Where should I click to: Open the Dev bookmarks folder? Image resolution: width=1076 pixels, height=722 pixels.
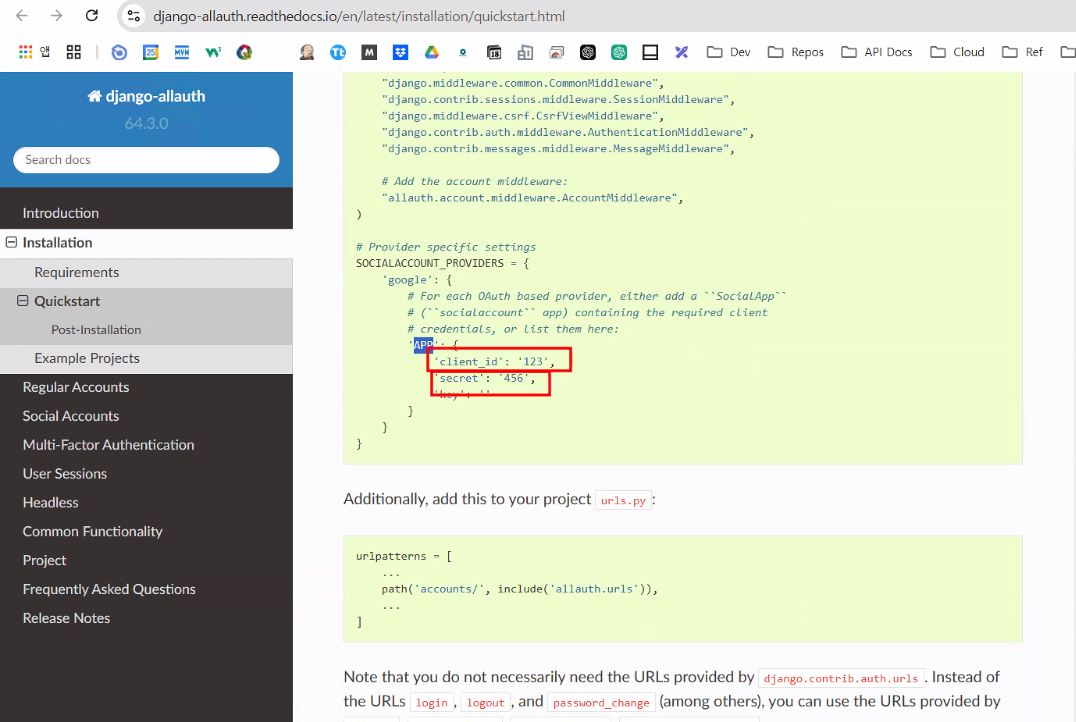coord(729,52)
